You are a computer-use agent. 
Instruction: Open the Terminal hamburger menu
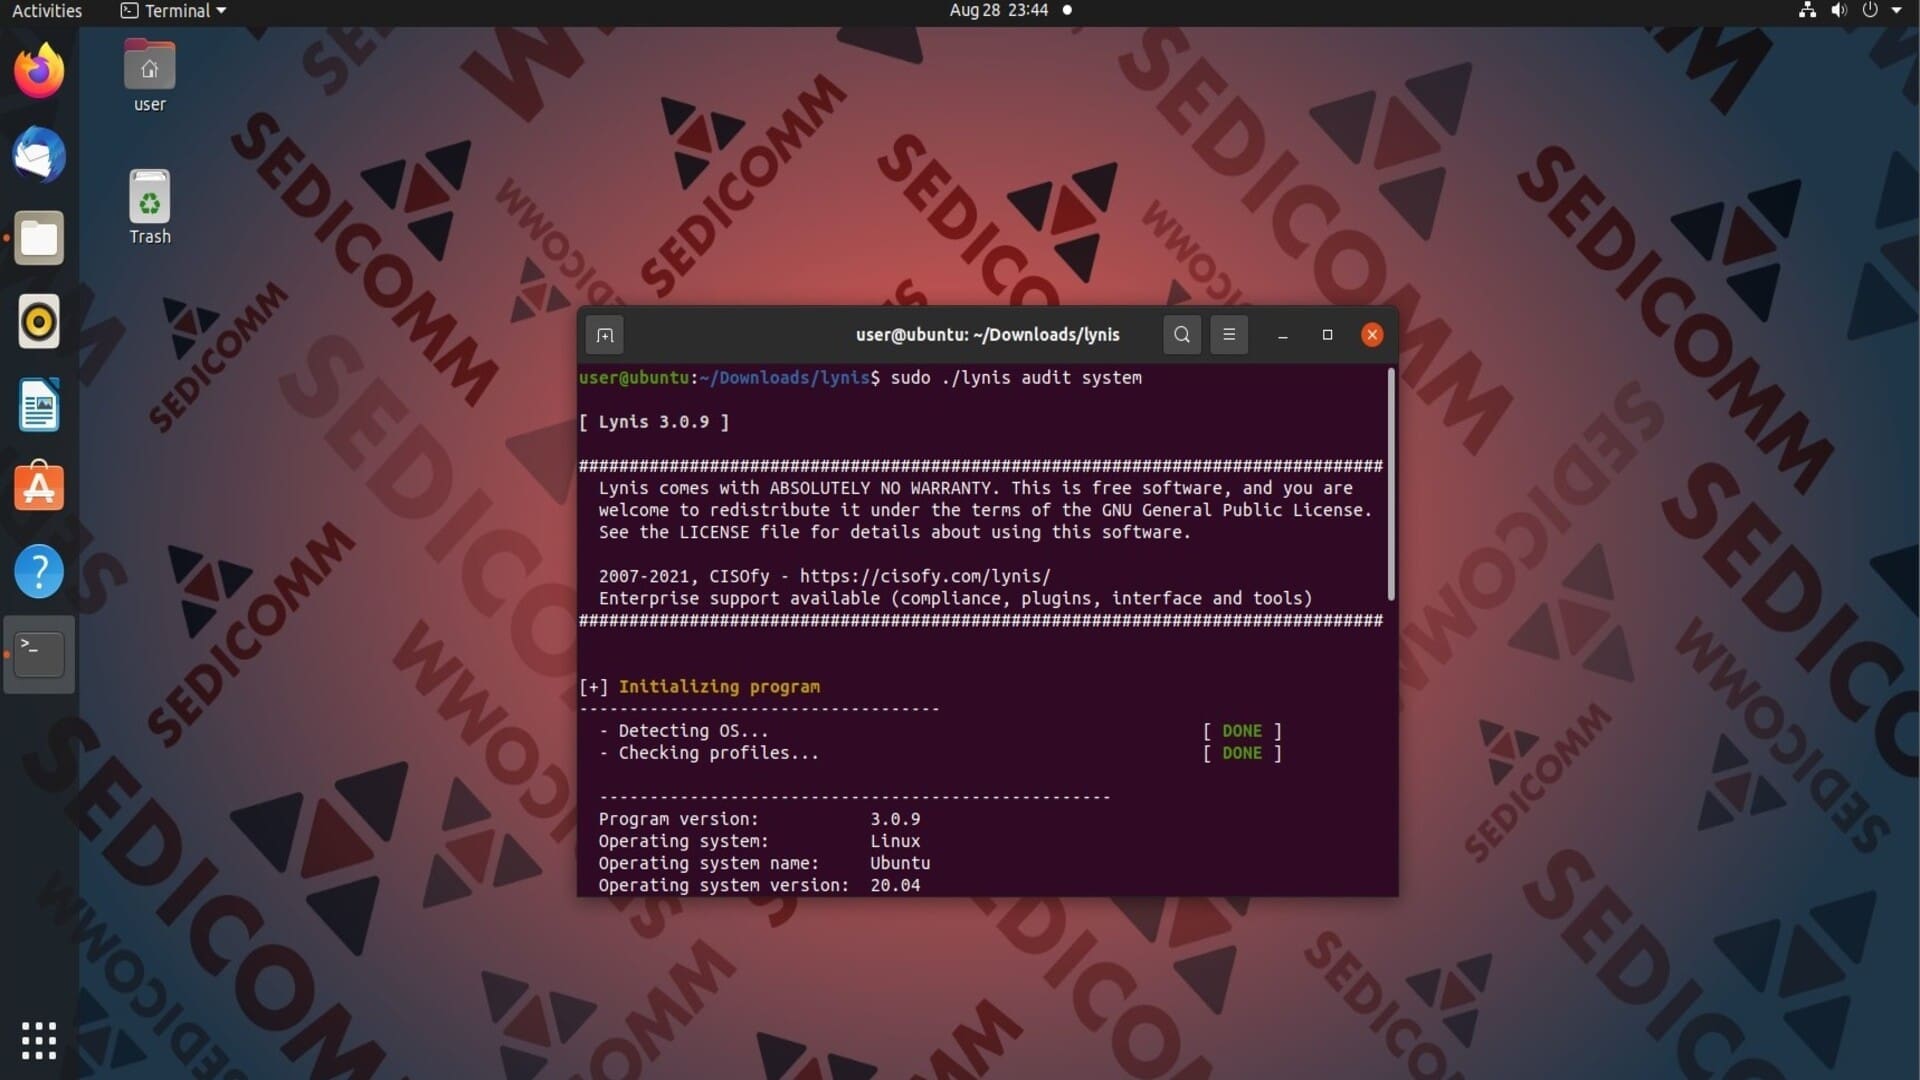1229,335
